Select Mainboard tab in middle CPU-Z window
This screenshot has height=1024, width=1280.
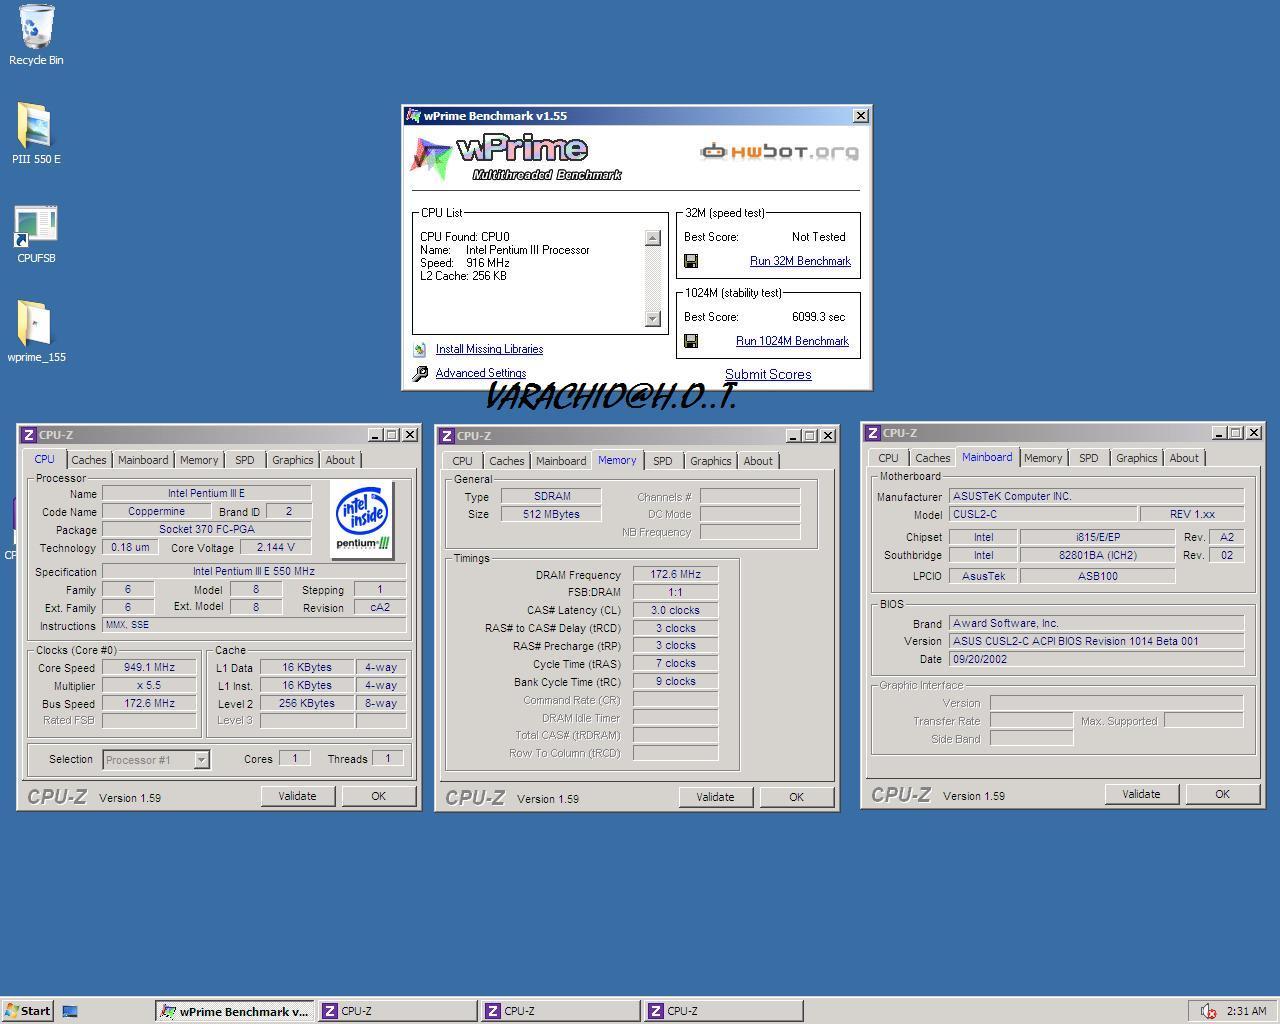(x=561, y=461)
